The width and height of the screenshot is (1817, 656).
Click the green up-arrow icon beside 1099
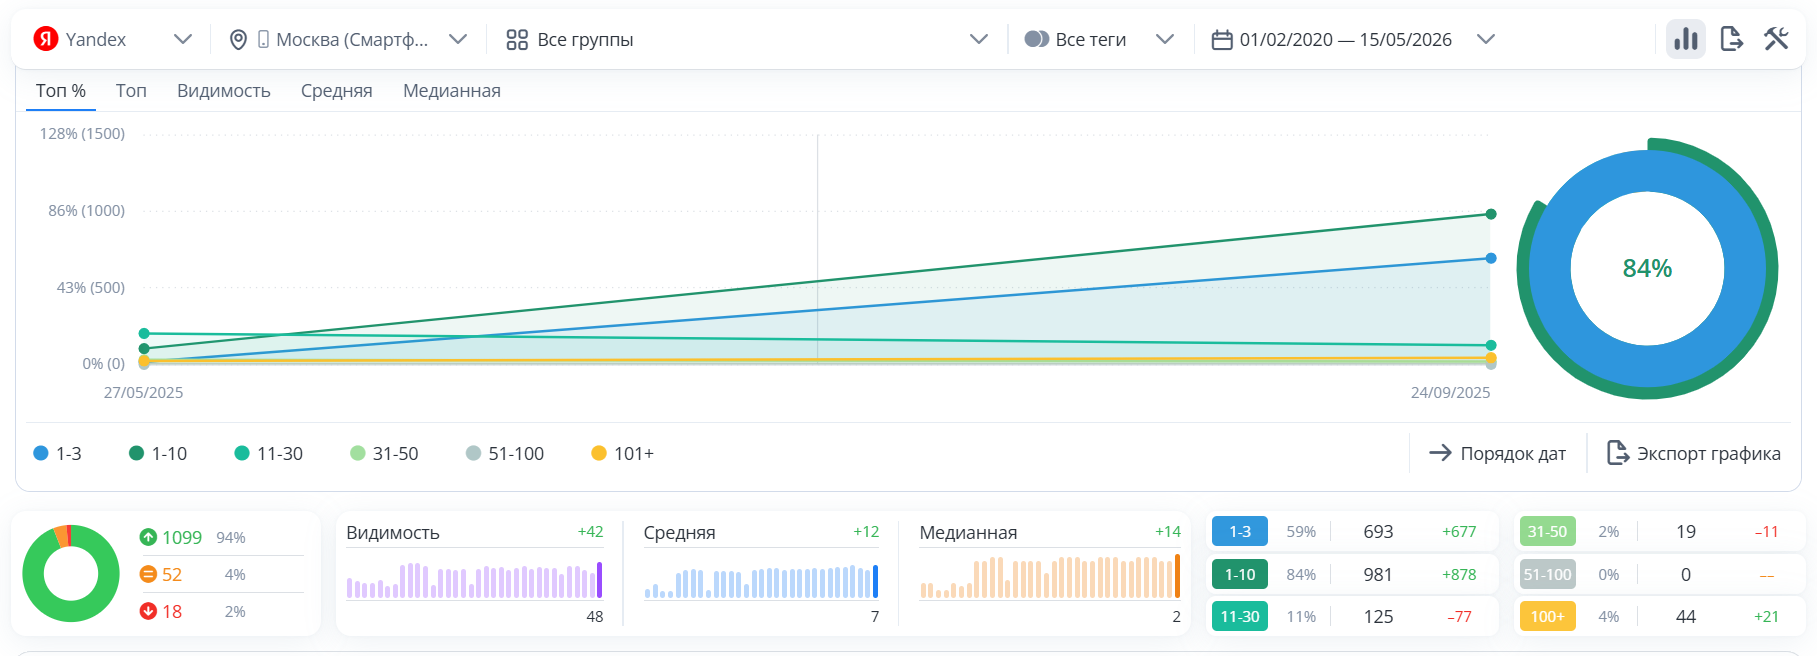(x=148, y=537)
